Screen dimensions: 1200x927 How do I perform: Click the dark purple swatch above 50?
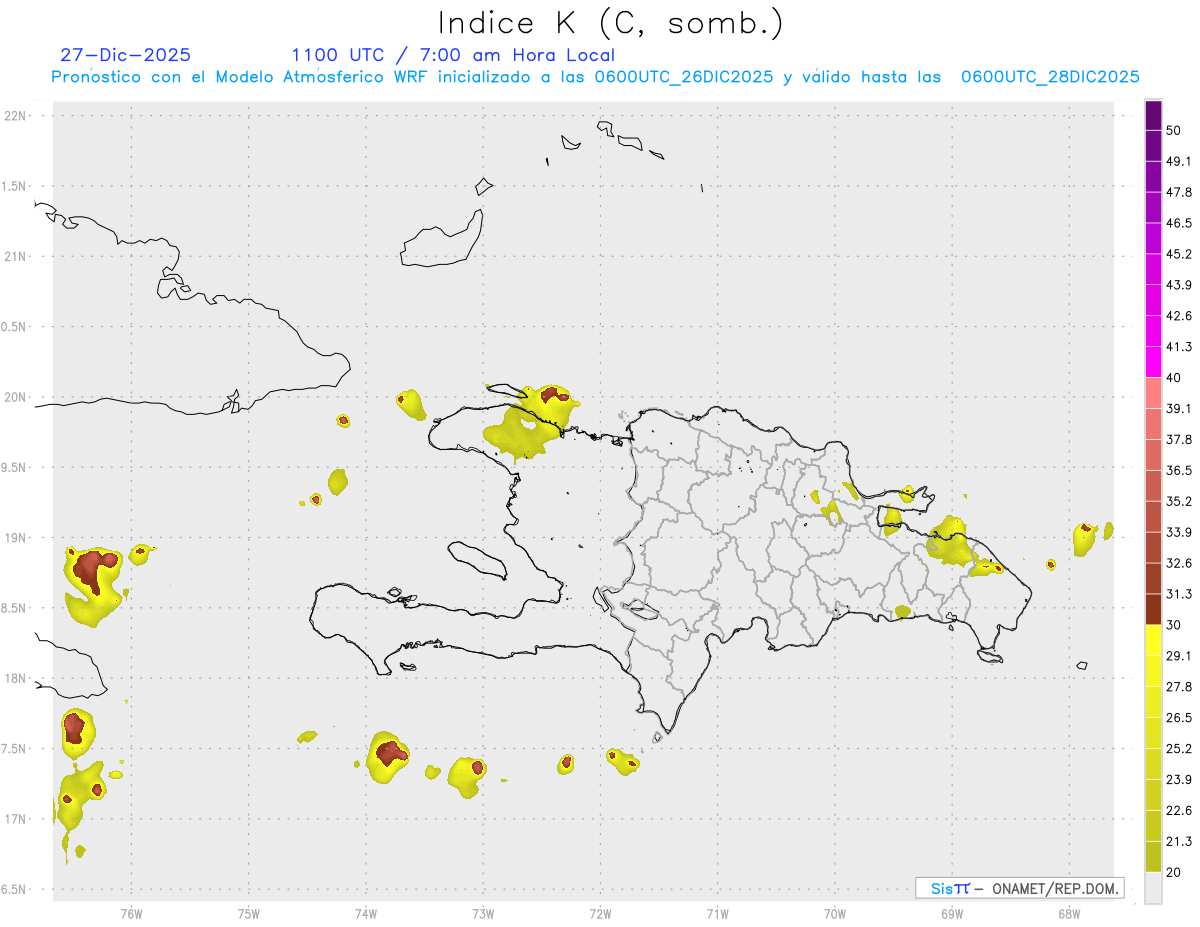click(x=1154, y=116)
